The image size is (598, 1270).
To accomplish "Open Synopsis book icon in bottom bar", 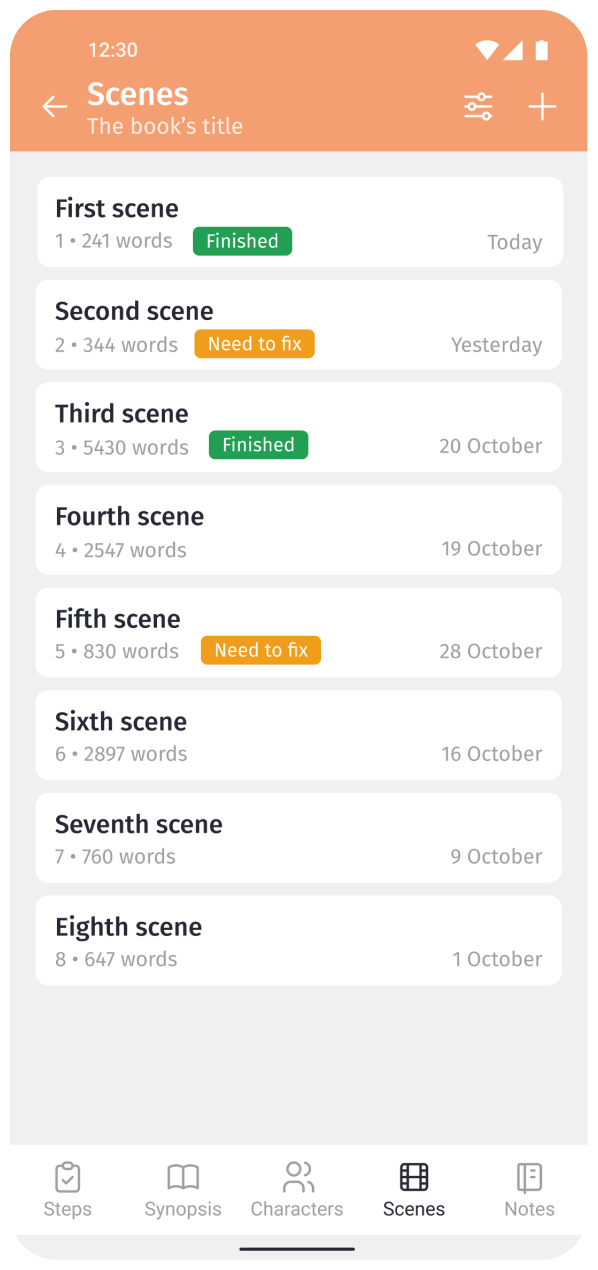I will click(183, 1177).
